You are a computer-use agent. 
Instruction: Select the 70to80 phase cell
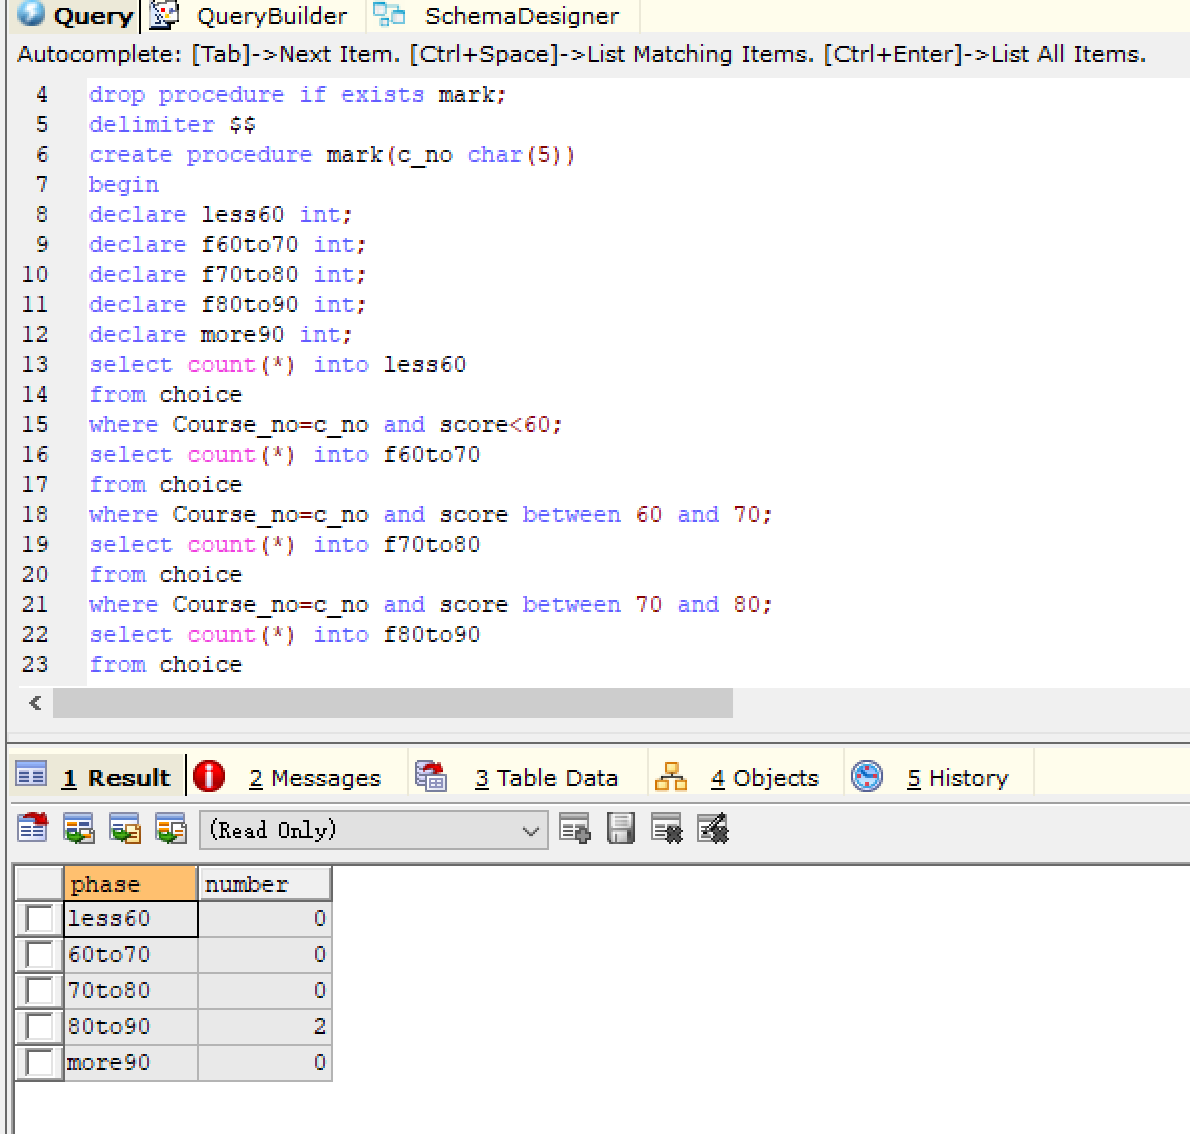tap(131, 991)
